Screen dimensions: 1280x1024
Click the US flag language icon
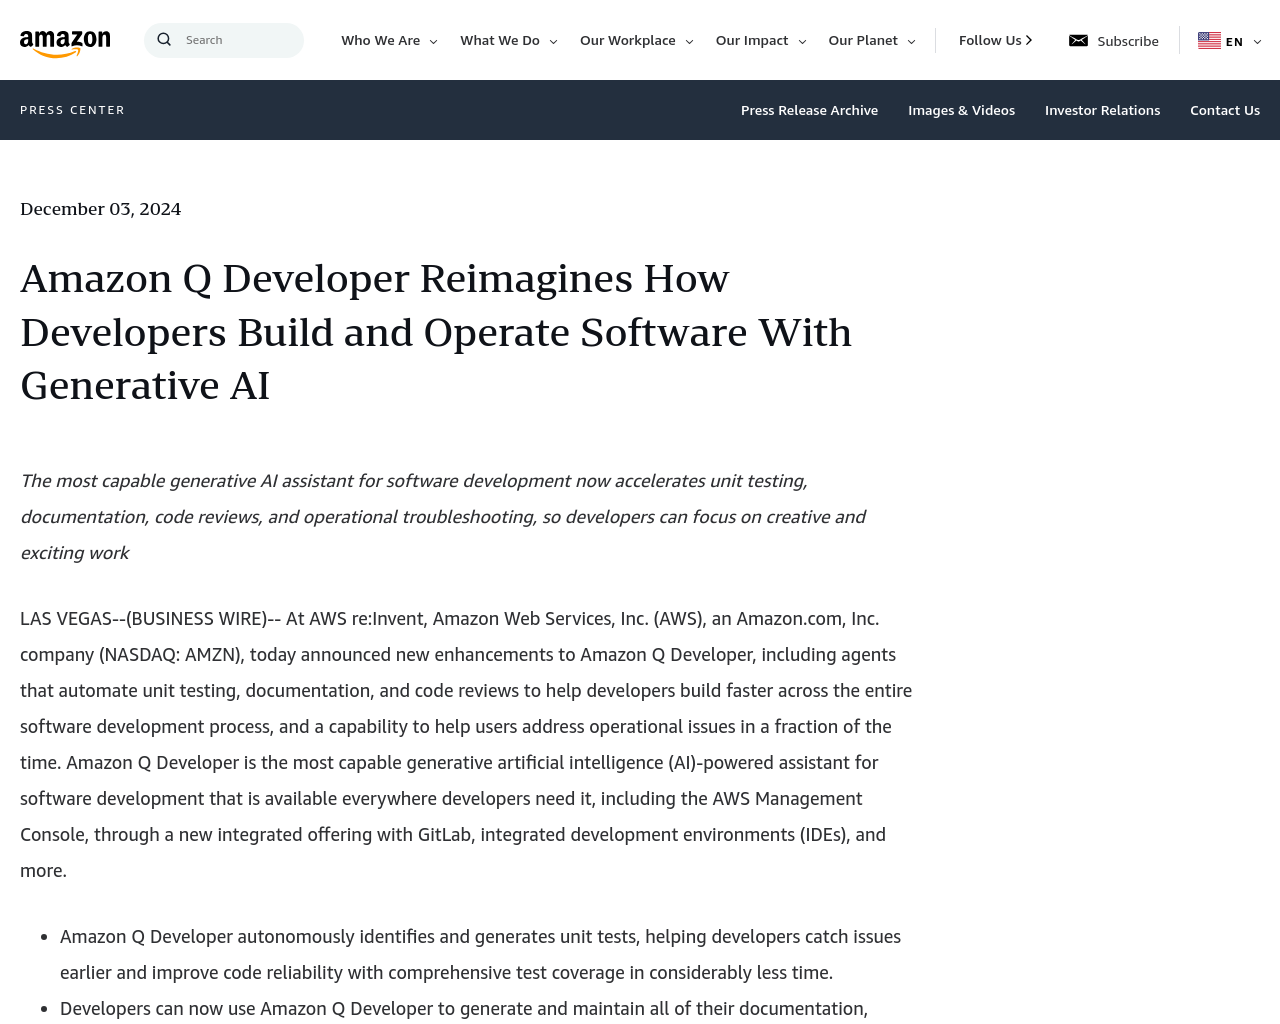click(1209, 40)
